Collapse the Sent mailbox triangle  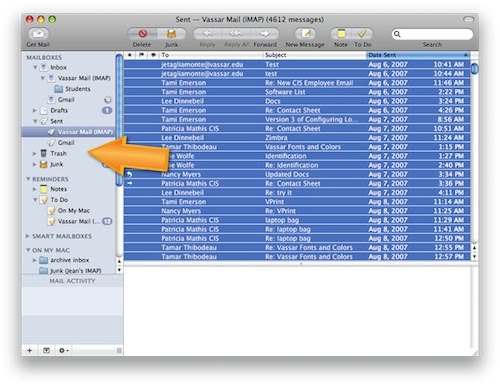pos(35,121)
